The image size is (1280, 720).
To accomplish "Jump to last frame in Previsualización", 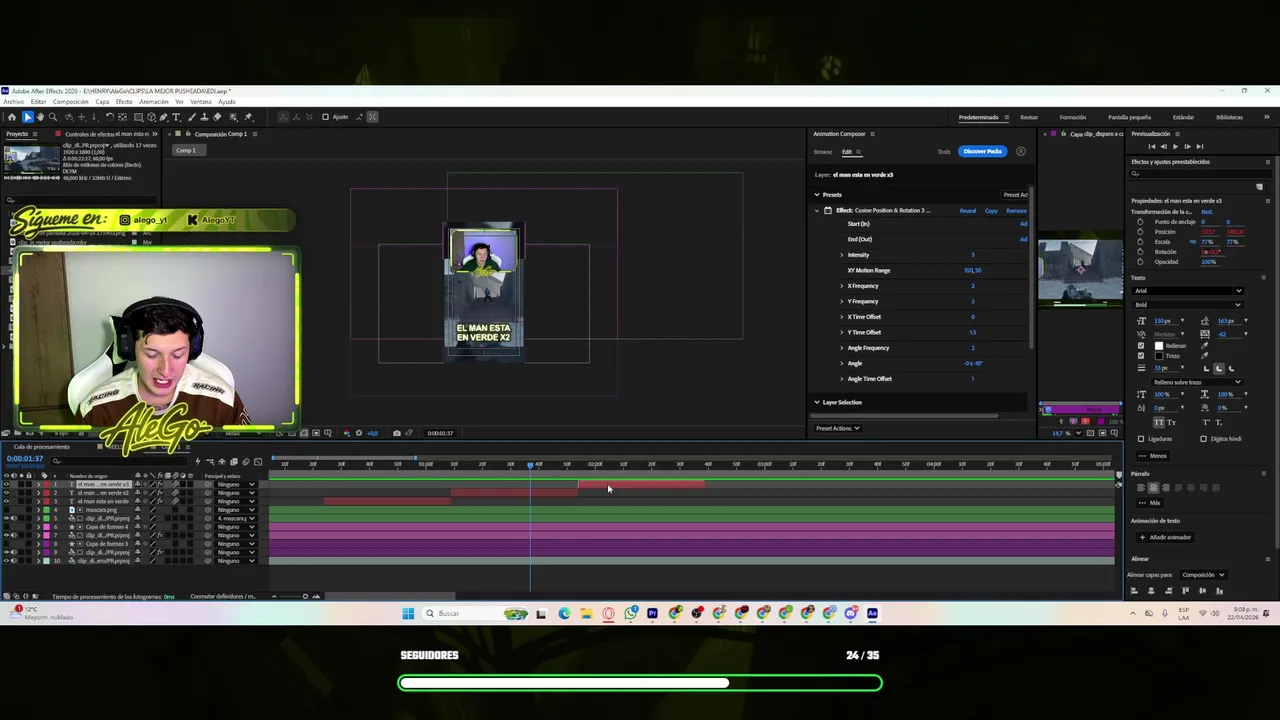I will click(1200, 146).
